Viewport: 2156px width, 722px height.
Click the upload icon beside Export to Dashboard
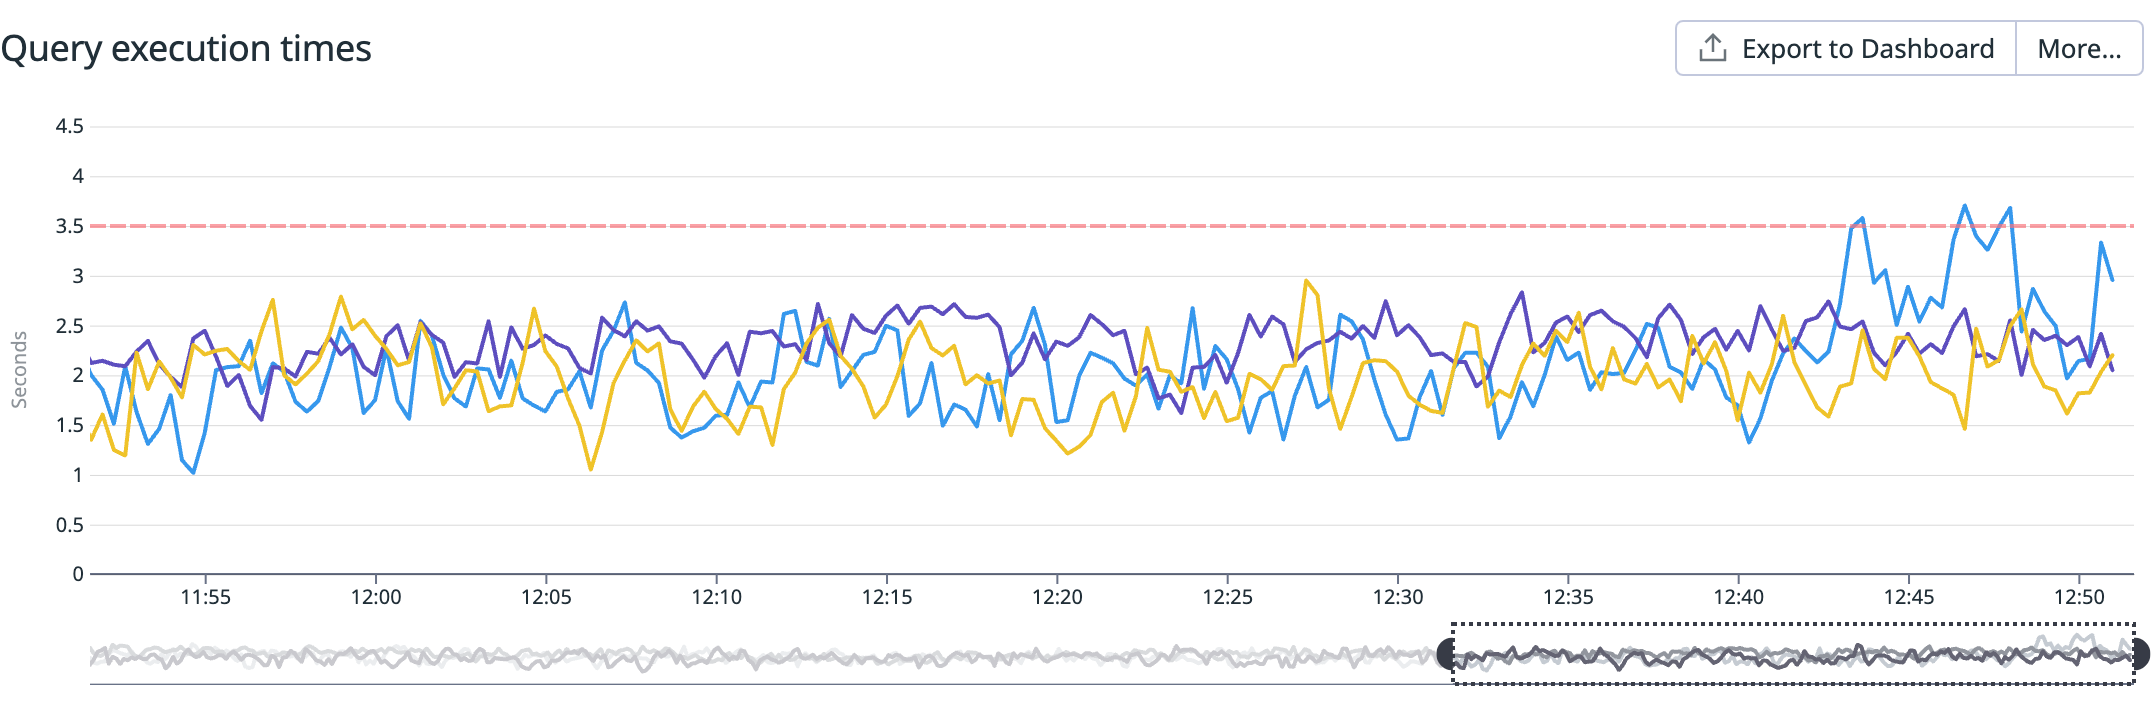pyautogui.click(x=1712, y=48)
